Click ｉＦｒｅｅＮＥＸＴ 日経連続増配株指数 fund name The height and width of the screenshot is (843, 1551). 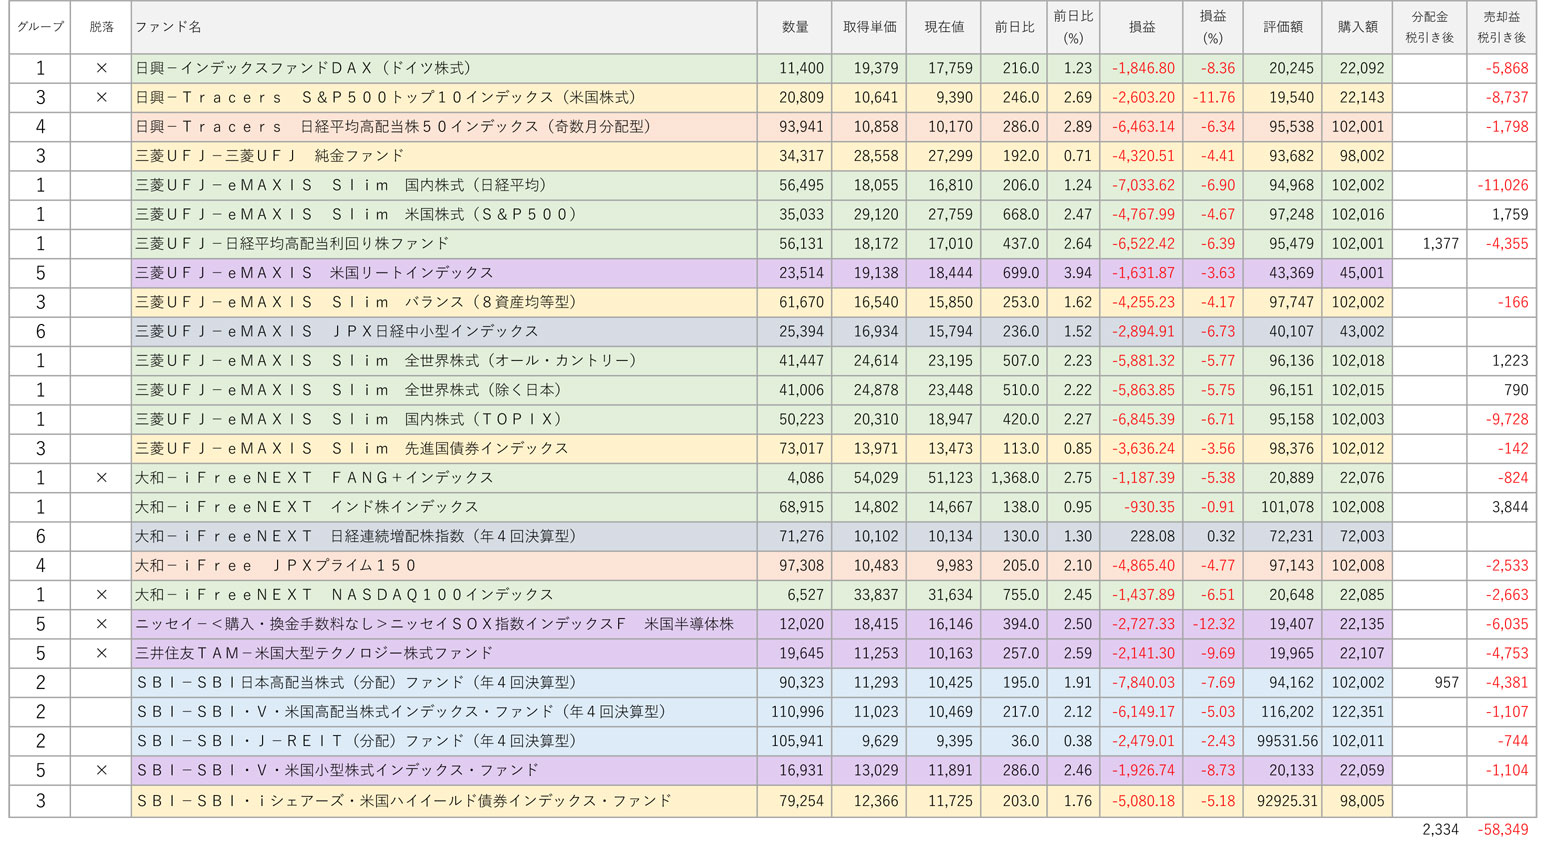point(357,536)
